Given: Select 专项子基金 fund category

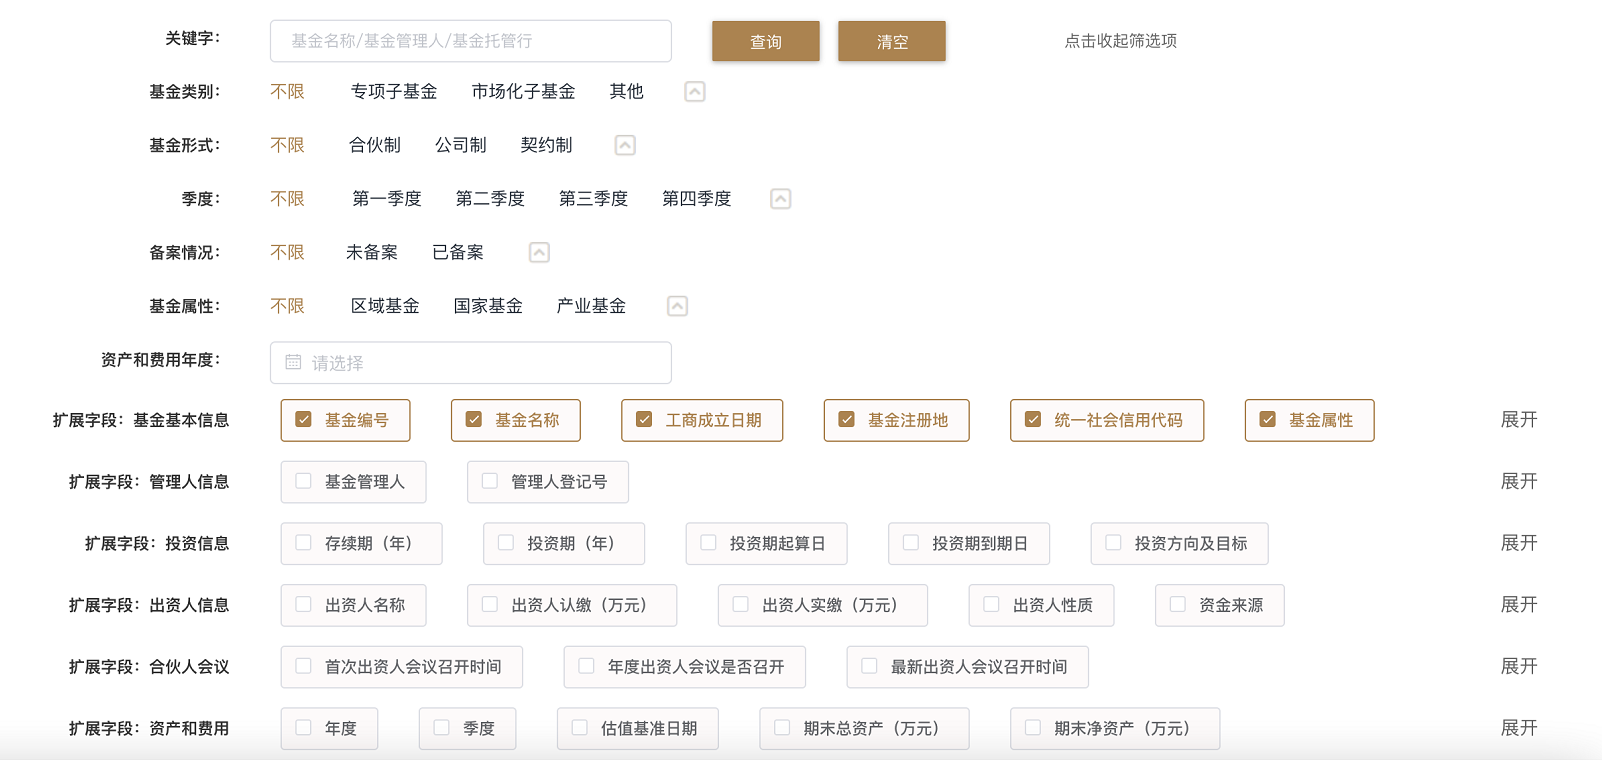Looking at the screenshot, I should coord(394,92).
